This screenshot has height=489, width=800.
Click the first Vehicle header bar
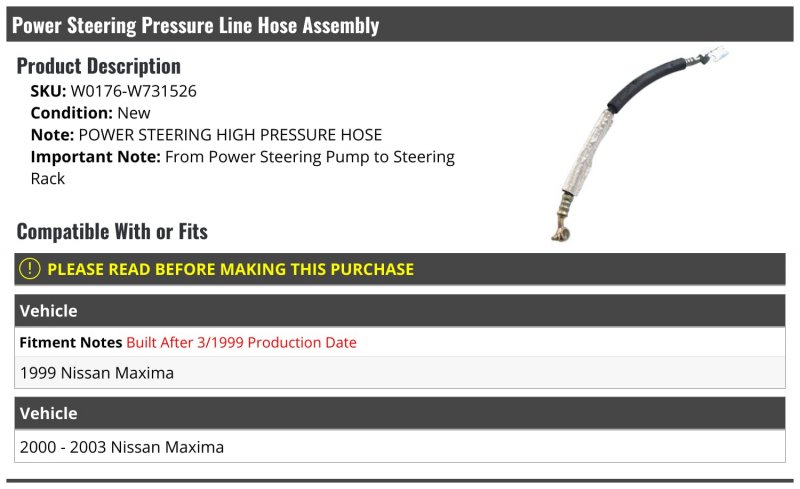pos(399,310)
